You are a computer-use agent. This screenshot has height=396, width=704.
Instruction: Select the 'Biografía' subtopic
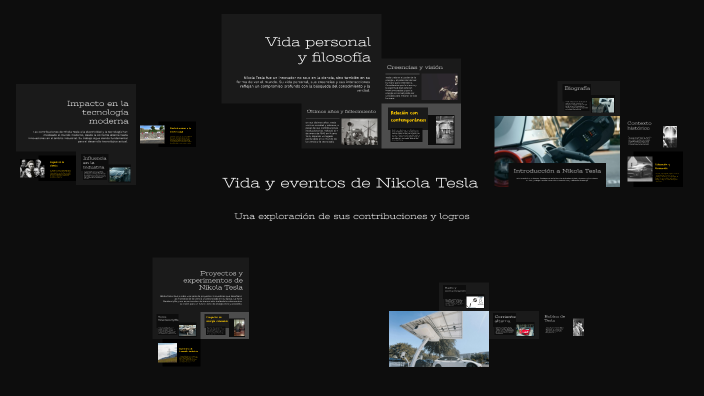(x=589, y=98)
